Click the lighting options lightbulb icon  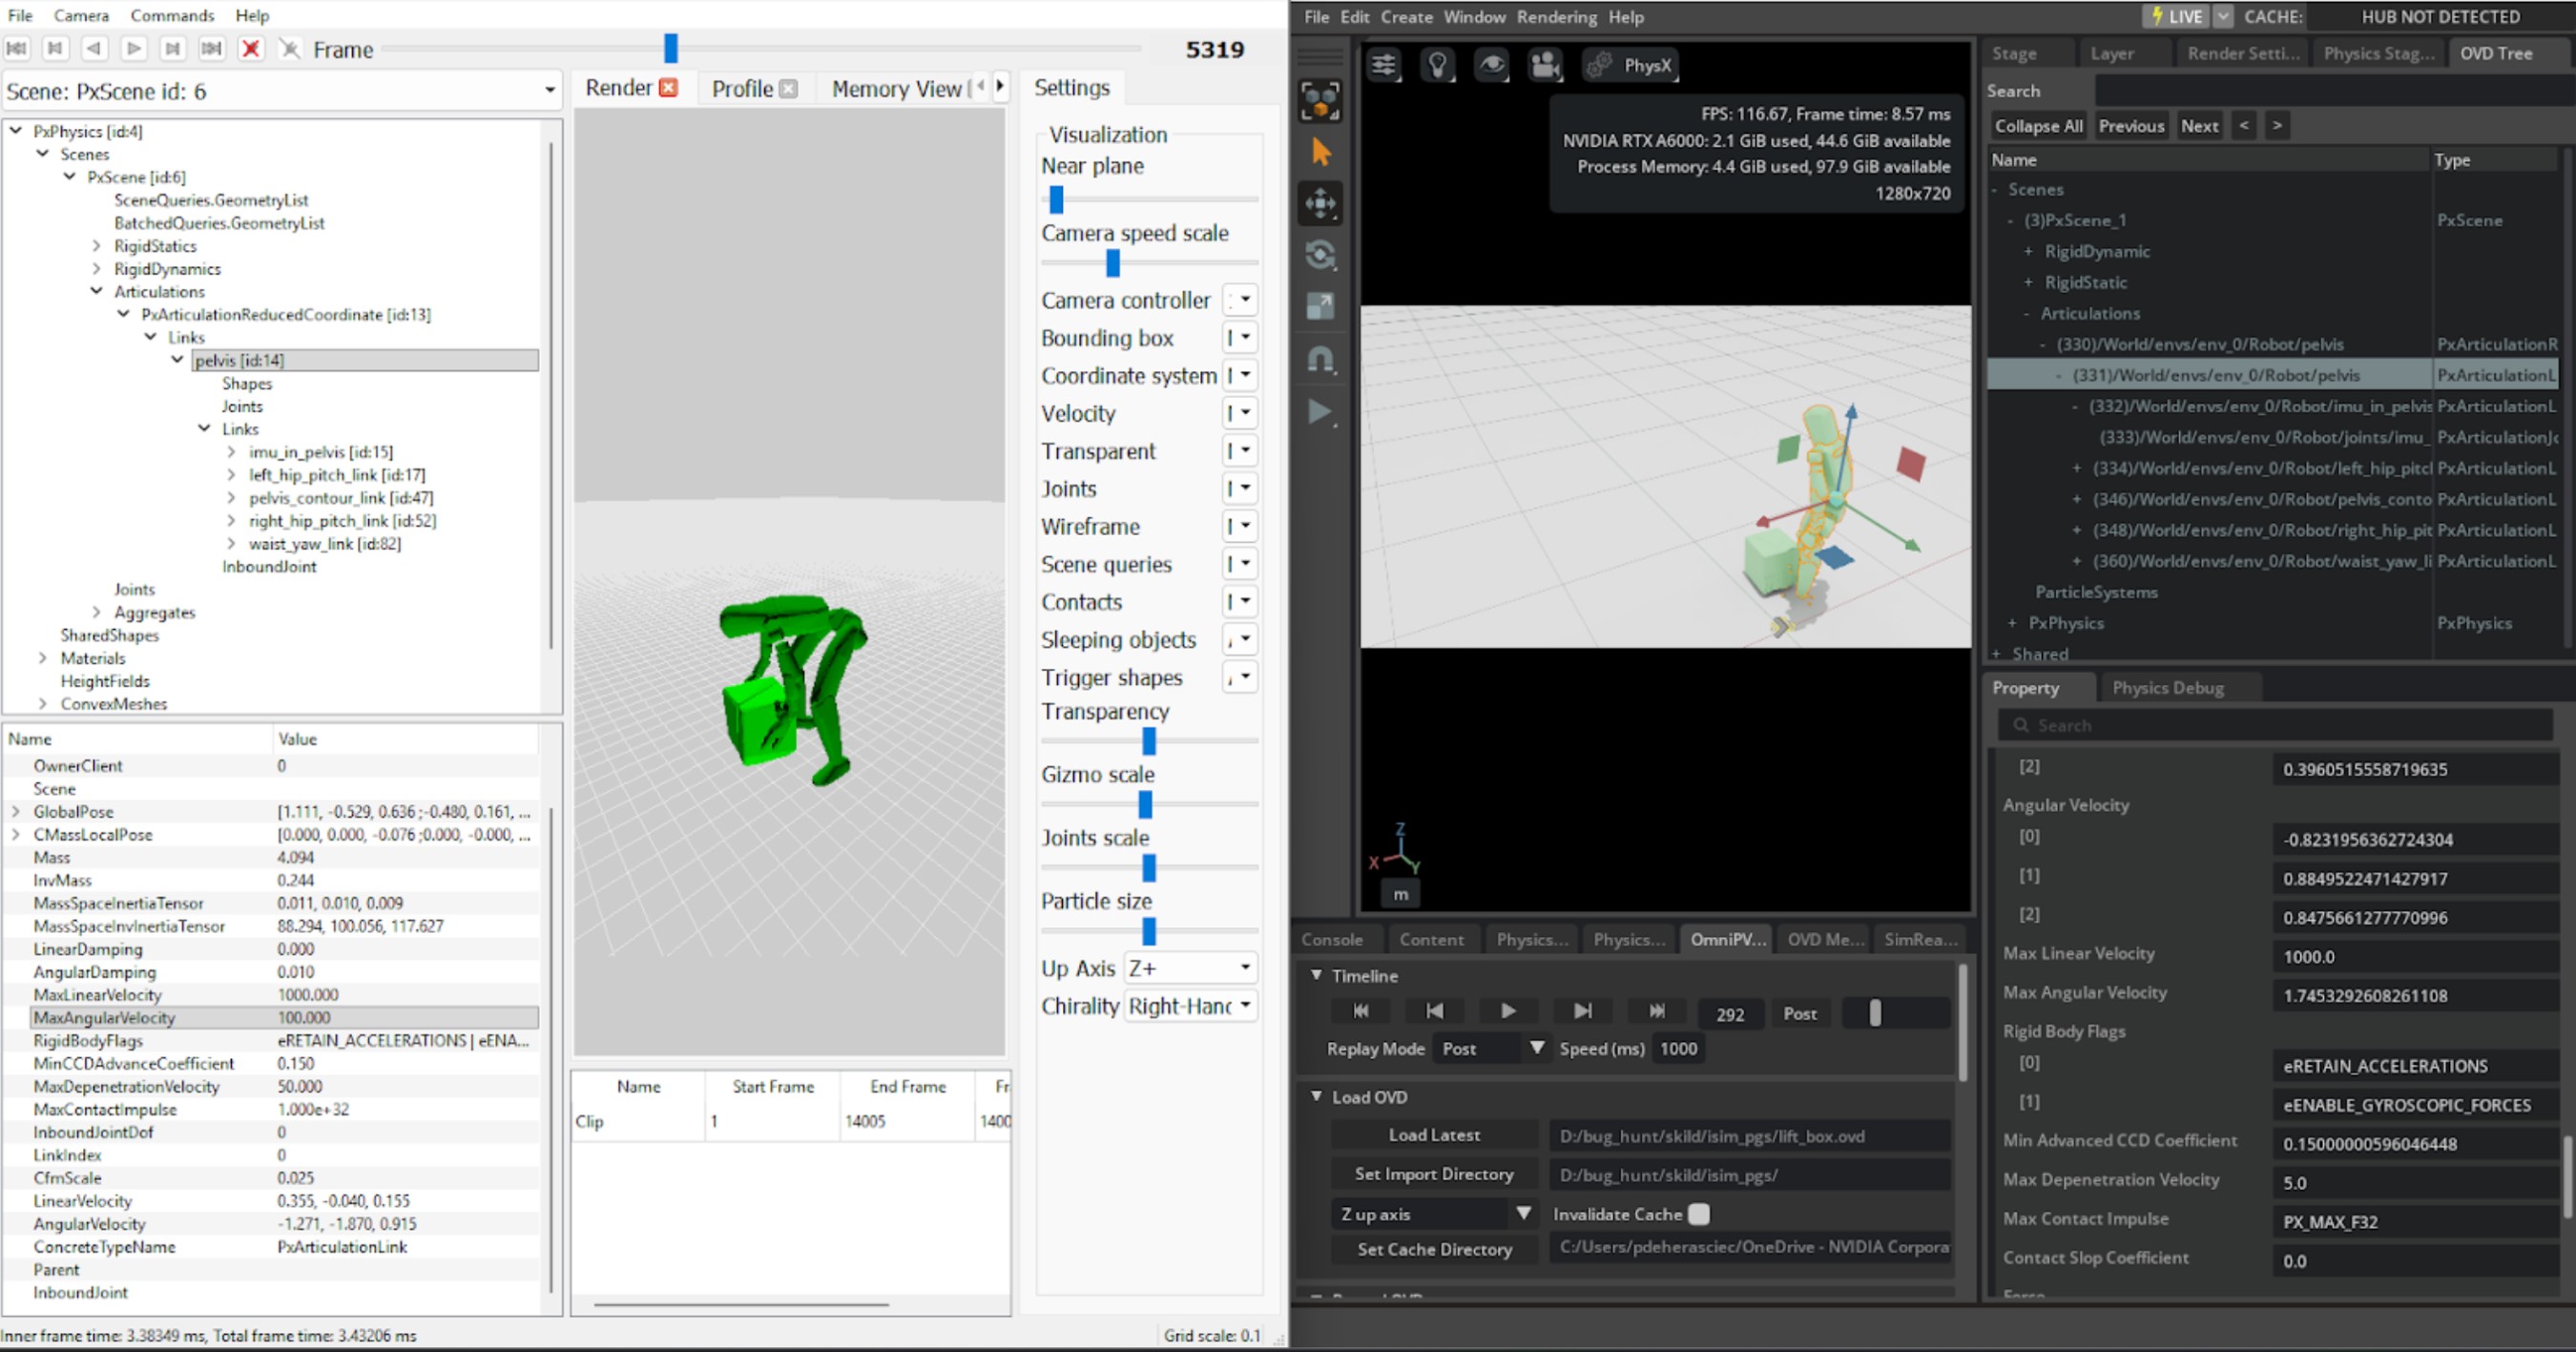(1439, 64)
